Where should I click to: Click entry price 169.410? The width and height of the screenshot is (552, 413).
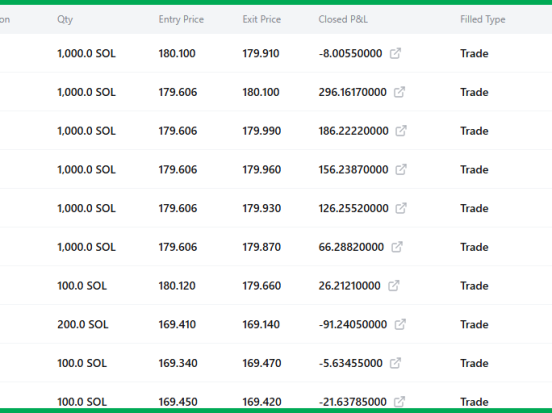point(177,325)
